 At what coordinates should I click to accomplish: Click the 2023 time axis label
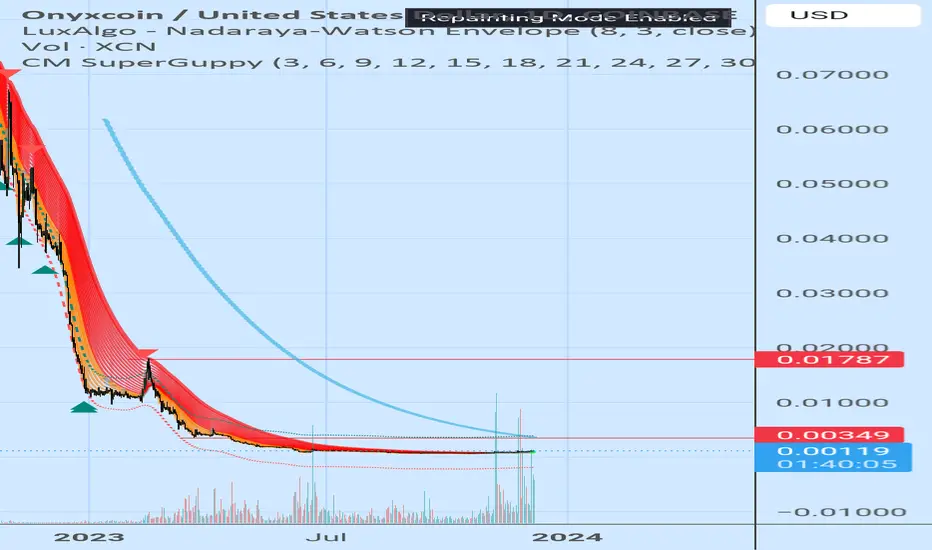click(x=89, y=538)
